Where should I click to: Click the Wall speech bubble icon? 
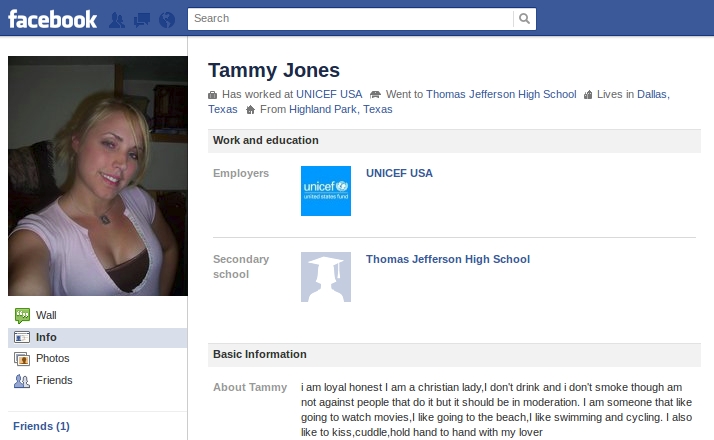click(x=22, y=315)
